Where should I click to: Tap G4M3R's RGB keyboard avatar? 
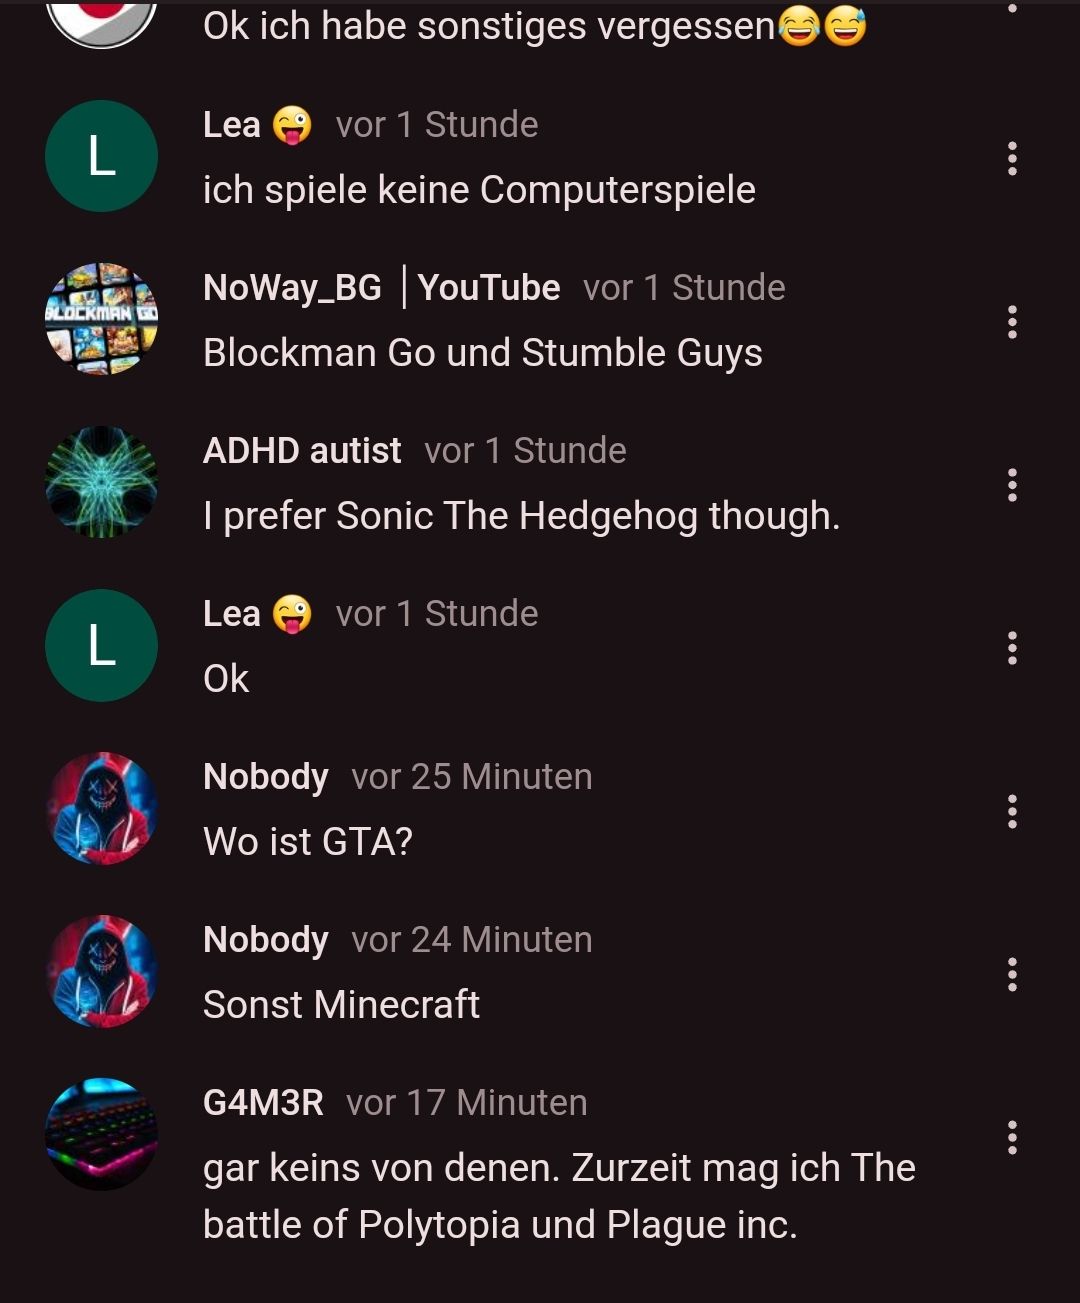101,1134
